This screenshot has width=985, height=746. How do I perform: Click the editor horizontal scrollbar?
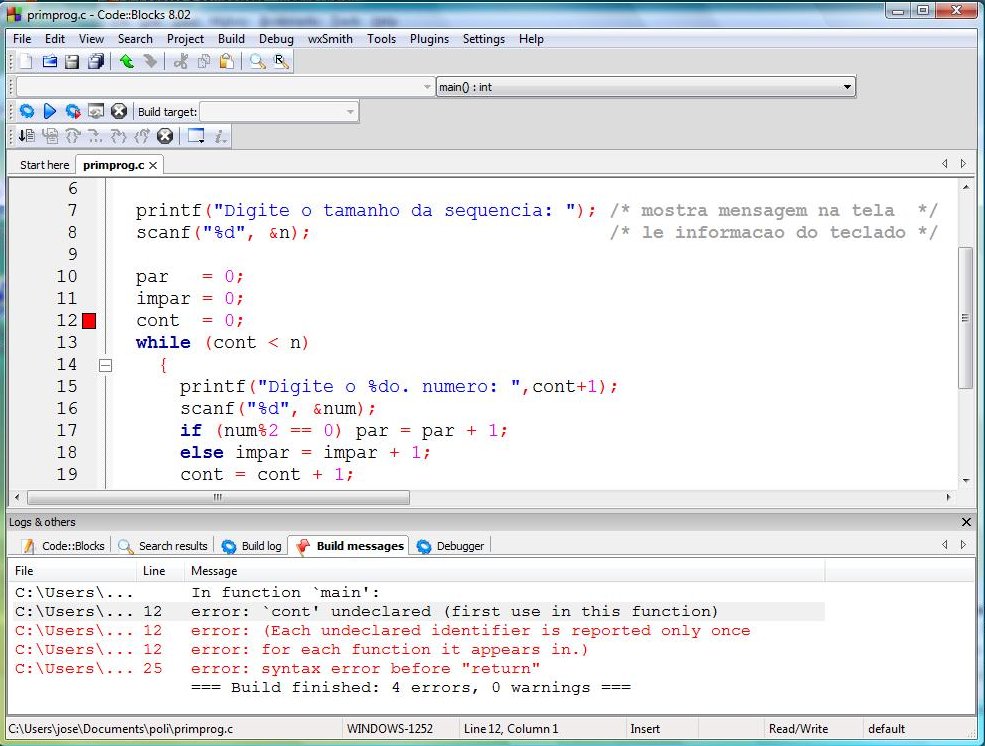(x=218, y=498)
